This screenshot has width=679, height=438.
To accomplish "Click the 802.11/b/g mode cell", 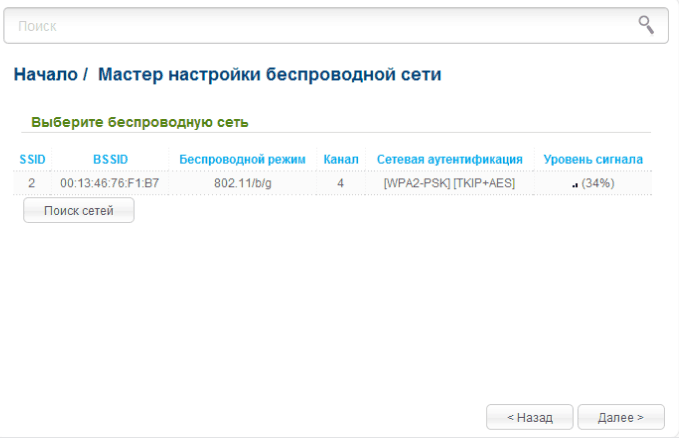I will 242,183.
